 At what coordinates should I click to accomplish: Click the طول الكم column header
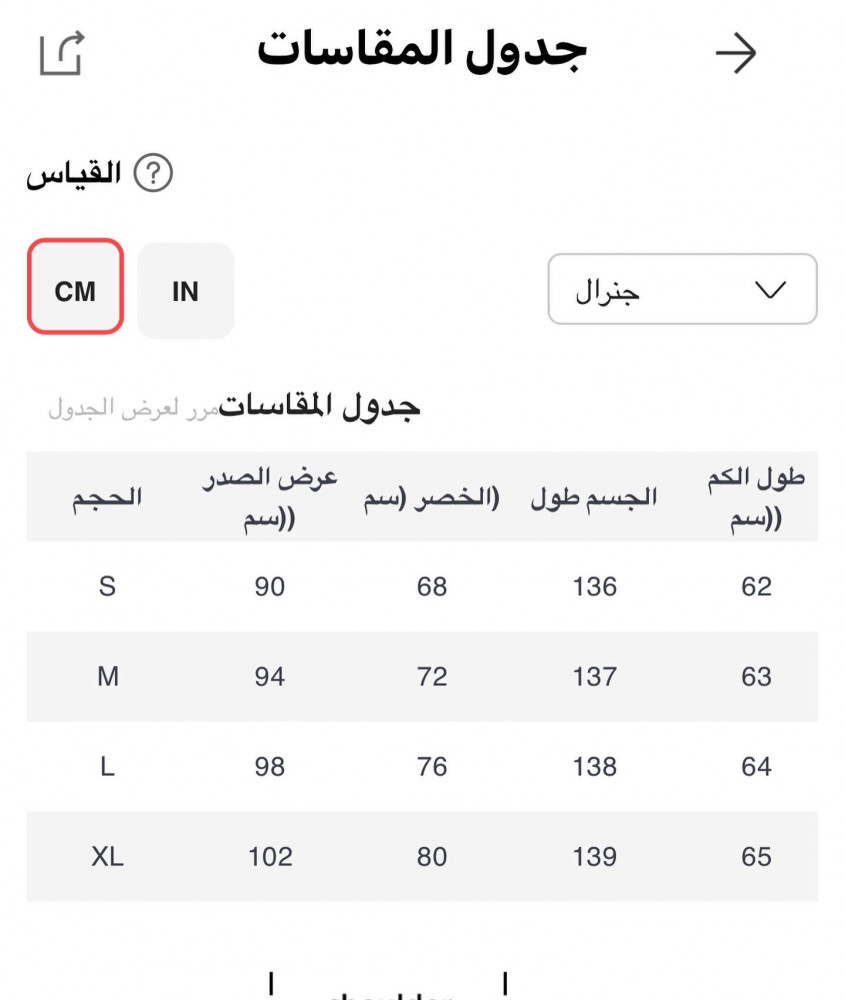click(756, 497)
